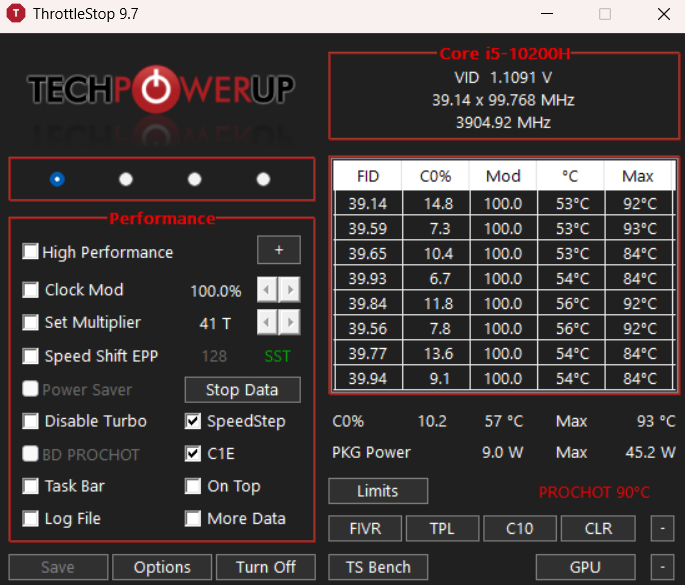The height and width of the screenshot is (585, 685).
Task: Increase Clock Mod with right arrow
Action: click(x=290, y=289)
